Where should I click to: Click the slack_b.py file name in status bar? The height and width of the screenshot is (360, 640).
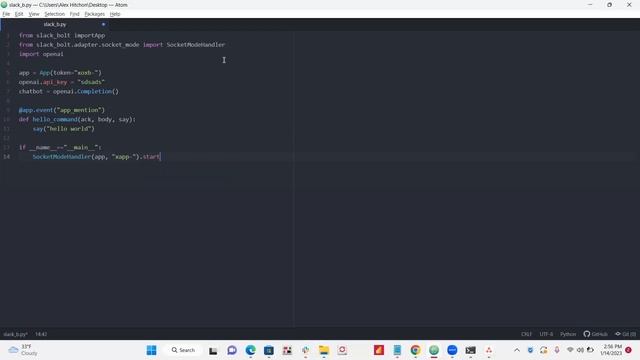tap(16, 334)
